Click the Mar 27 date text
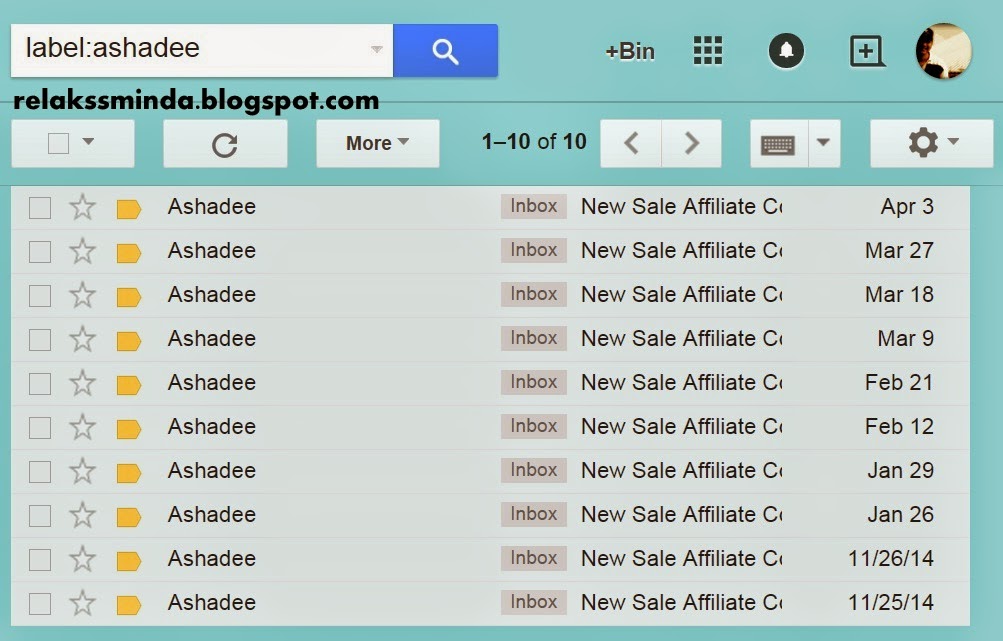Image resolution: width=1003 pixels, height=641 pixels. [899, 250]
